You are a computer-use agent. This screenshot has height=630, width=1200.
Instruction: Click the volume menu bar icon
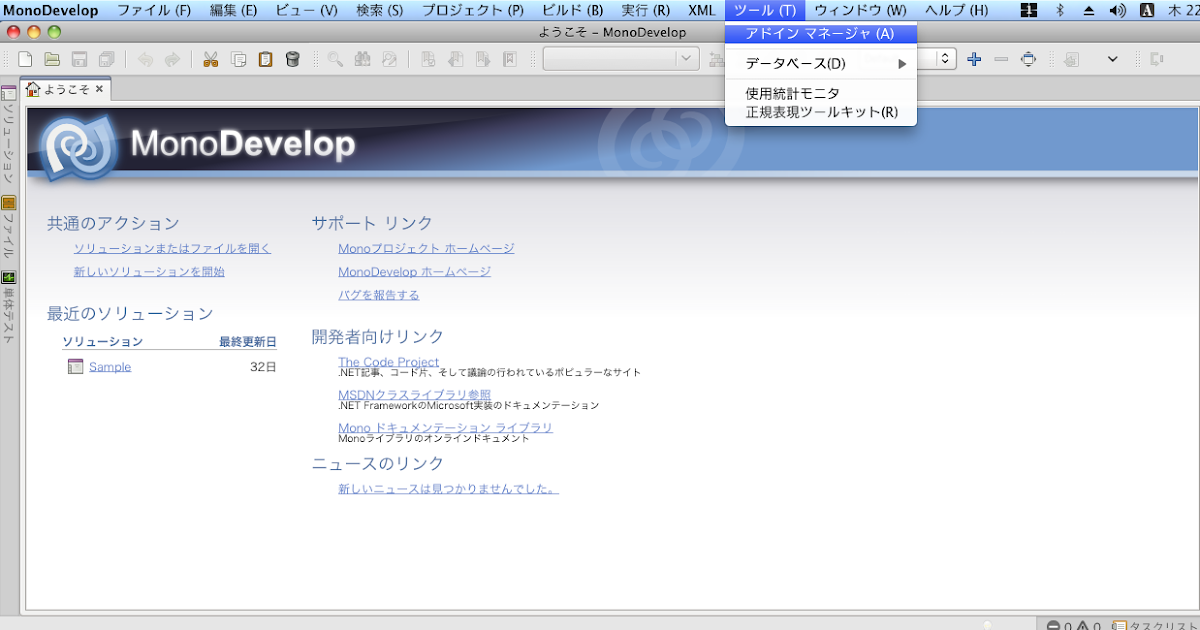tap(1118, 10)
